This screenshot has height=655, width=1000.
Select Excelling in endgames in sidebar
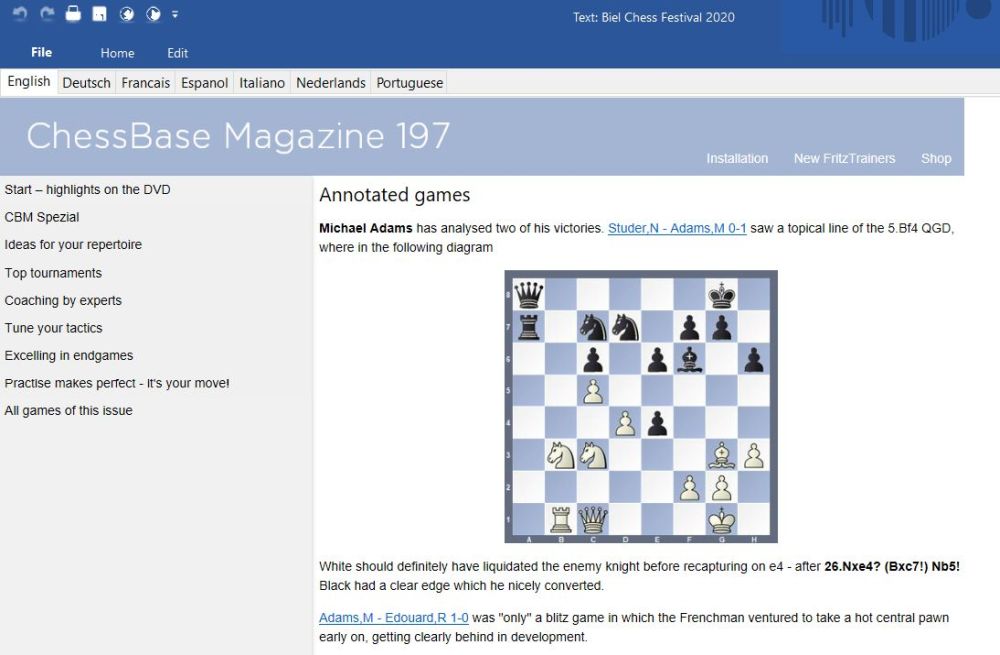tap(68, 355)
